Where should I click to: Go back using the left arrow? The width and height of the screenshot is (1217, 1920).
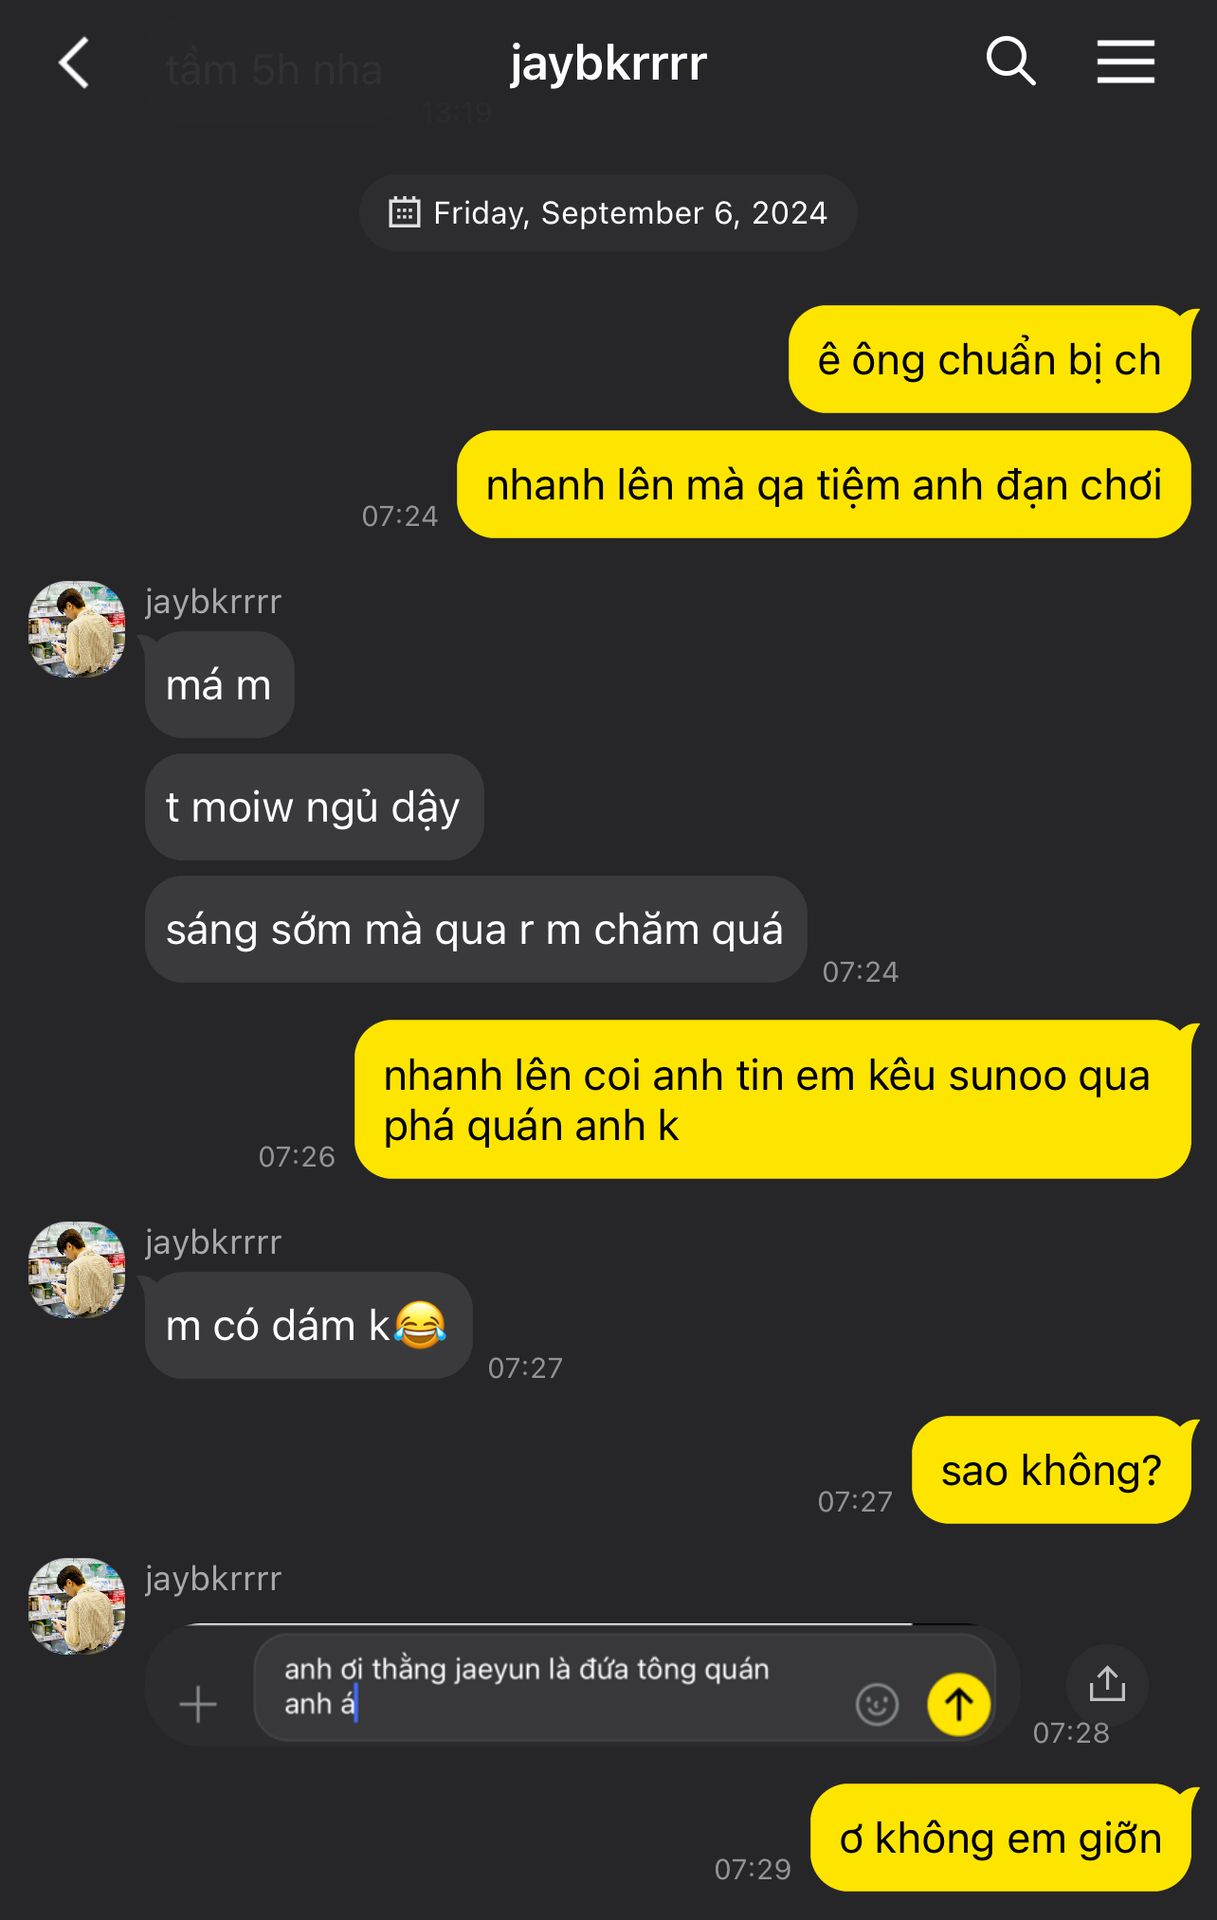click(75, 63)
